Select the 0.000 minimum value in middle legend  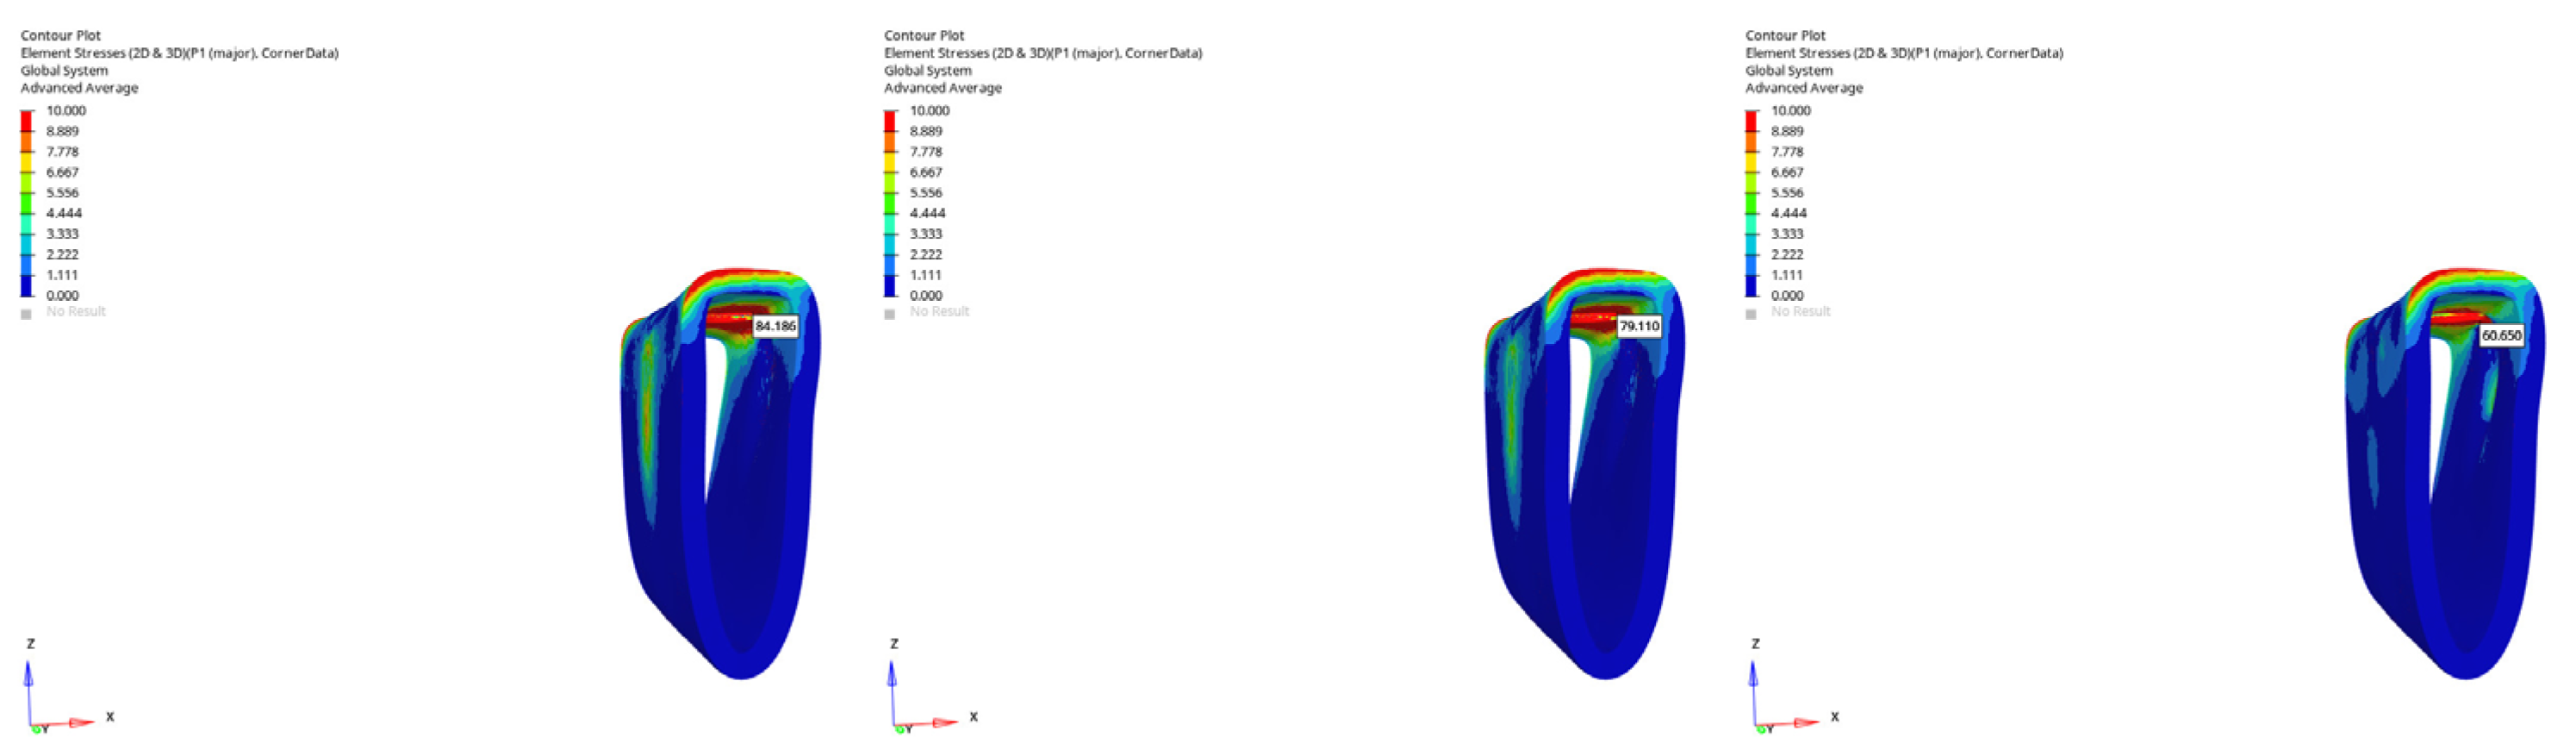coord(926,296)
